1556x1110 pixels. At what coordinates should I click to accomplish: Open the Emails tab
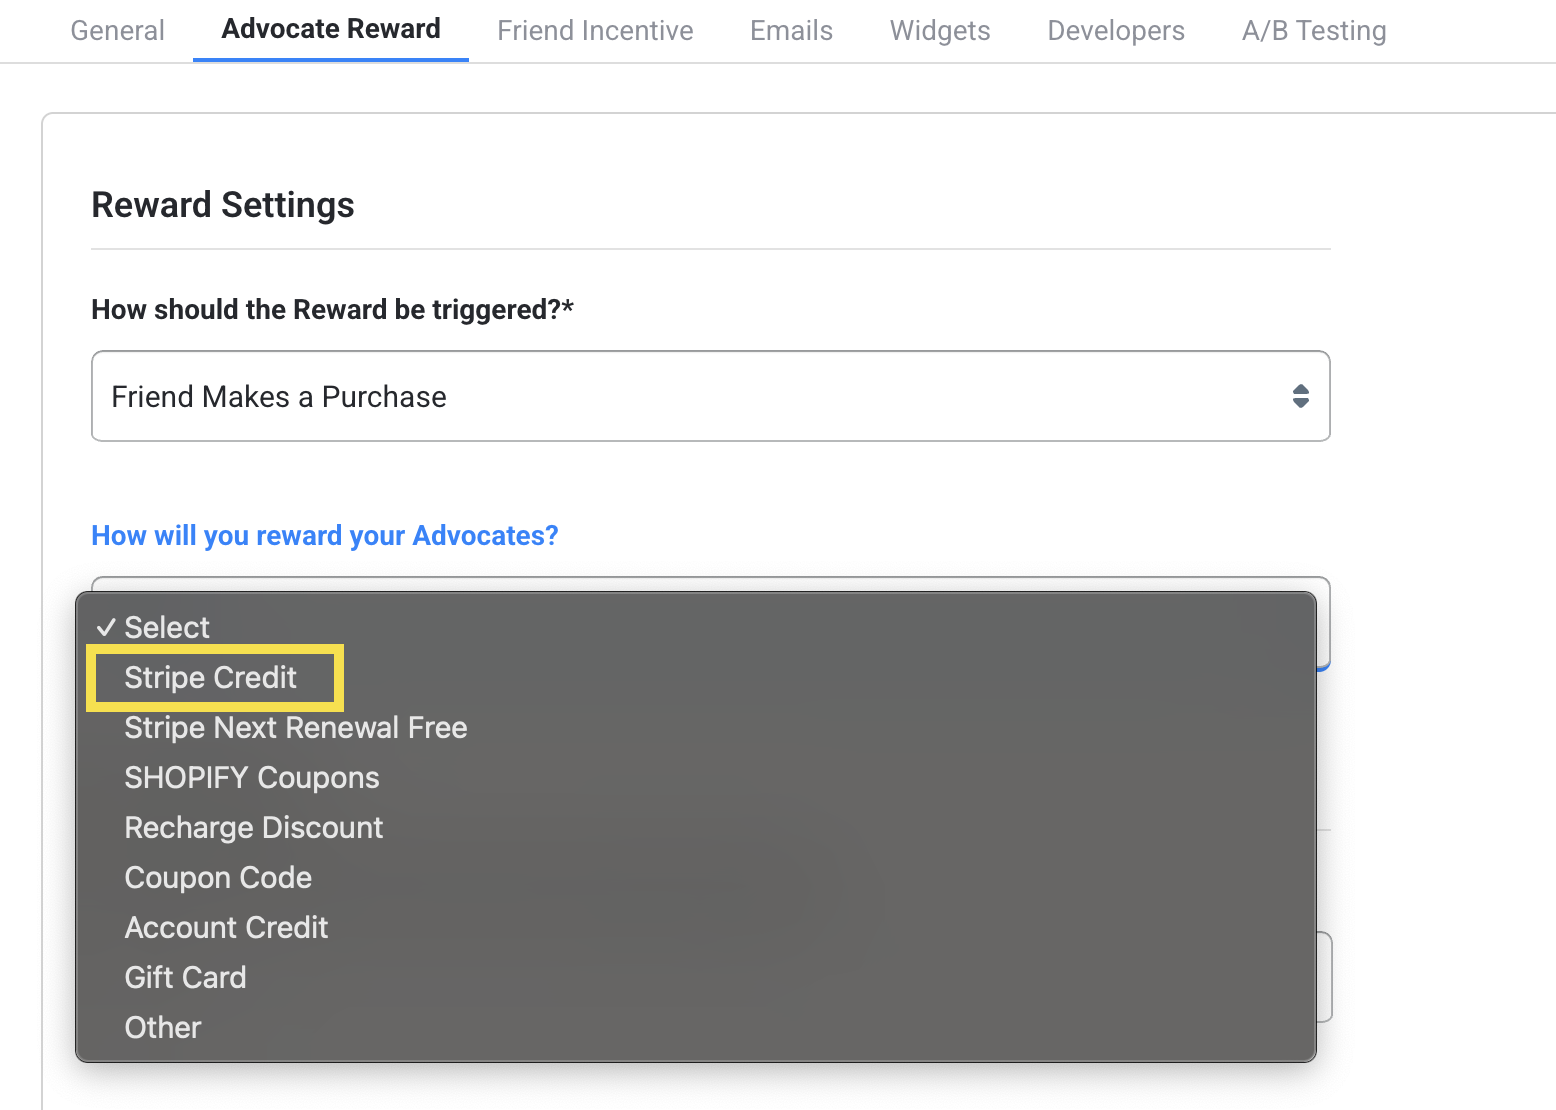coord(791,31)
